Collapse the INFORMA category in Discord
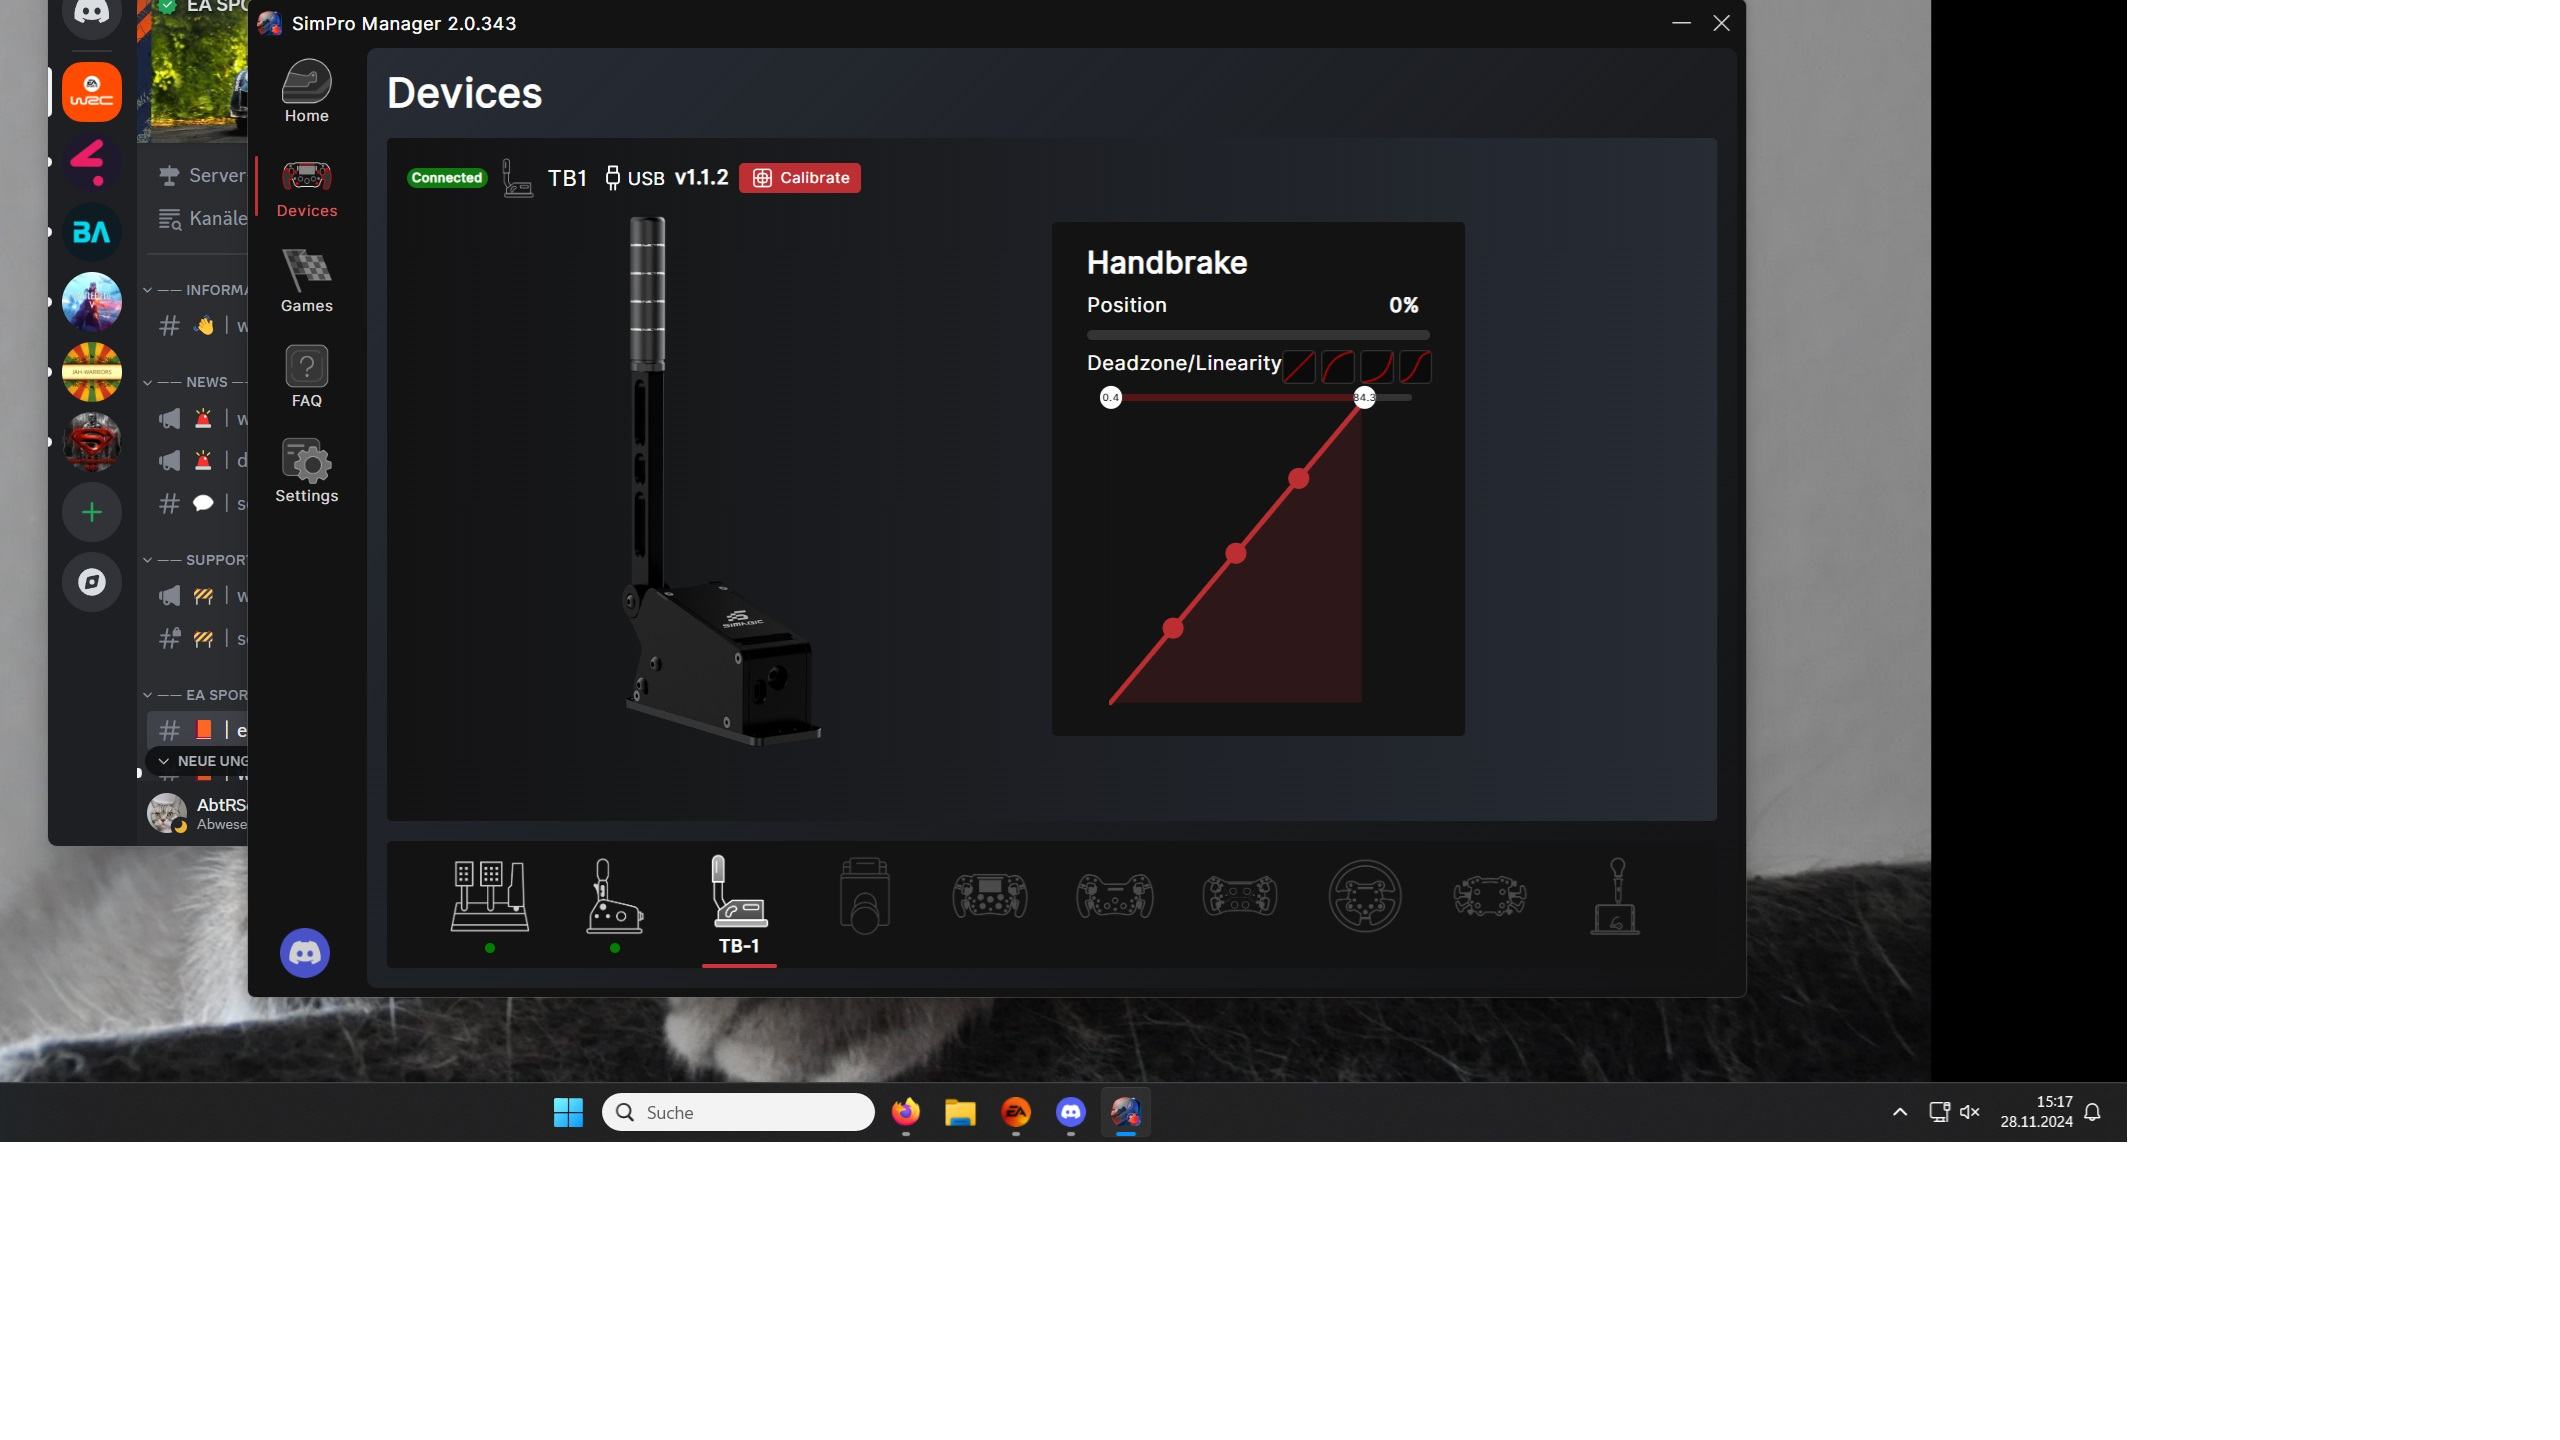This screenshot has height=1440, width=2560. (x=195, y=290)
